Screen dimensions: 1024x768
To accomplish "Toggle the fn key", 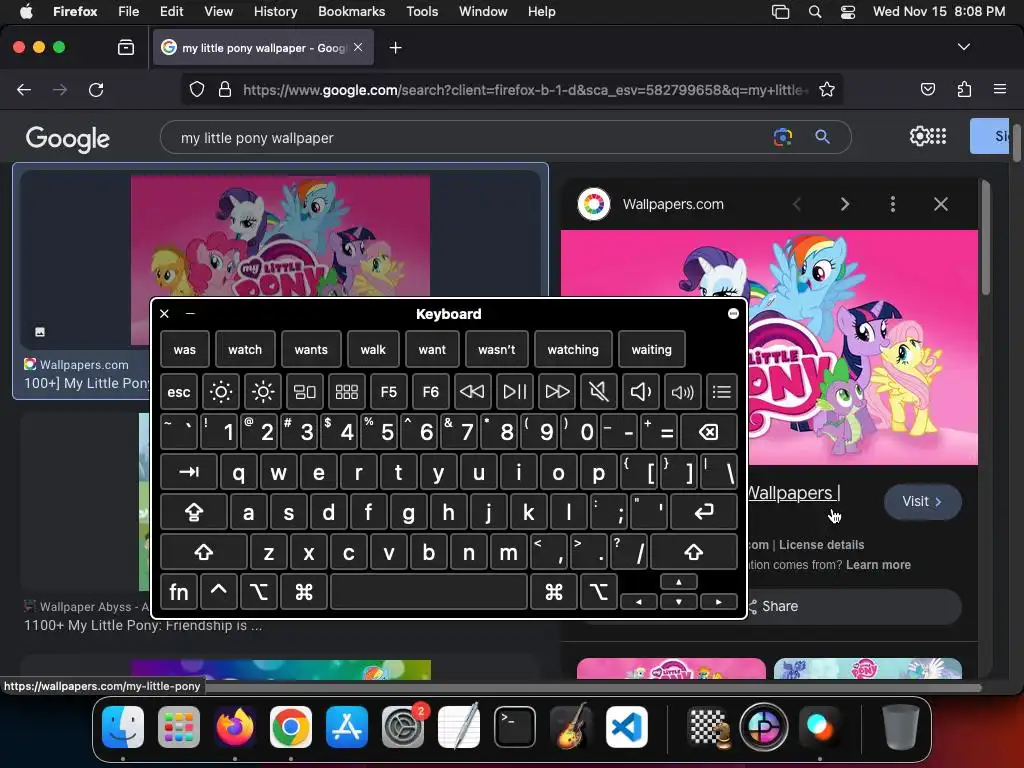I will pyautogui.click(x=179, y=592).
